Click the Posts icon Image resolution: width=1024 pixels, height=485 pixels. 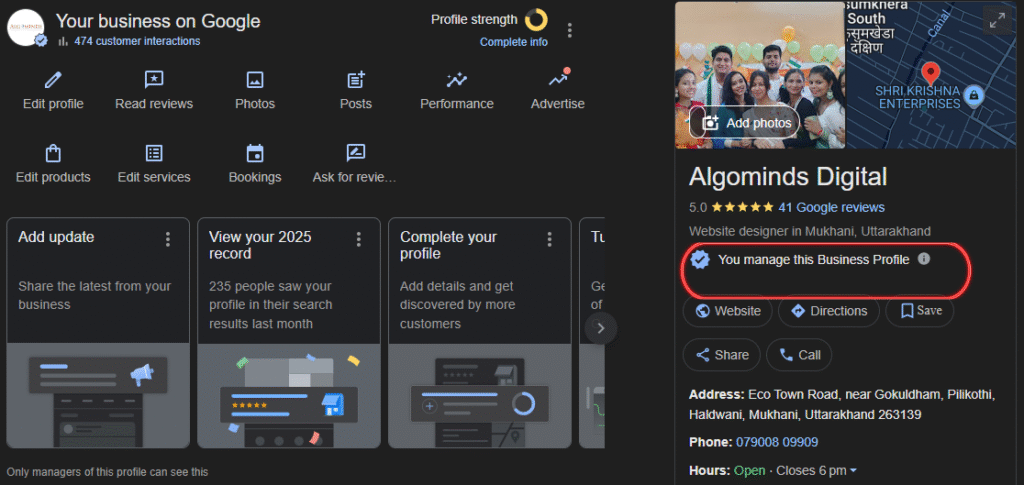[x=355, y=80]
